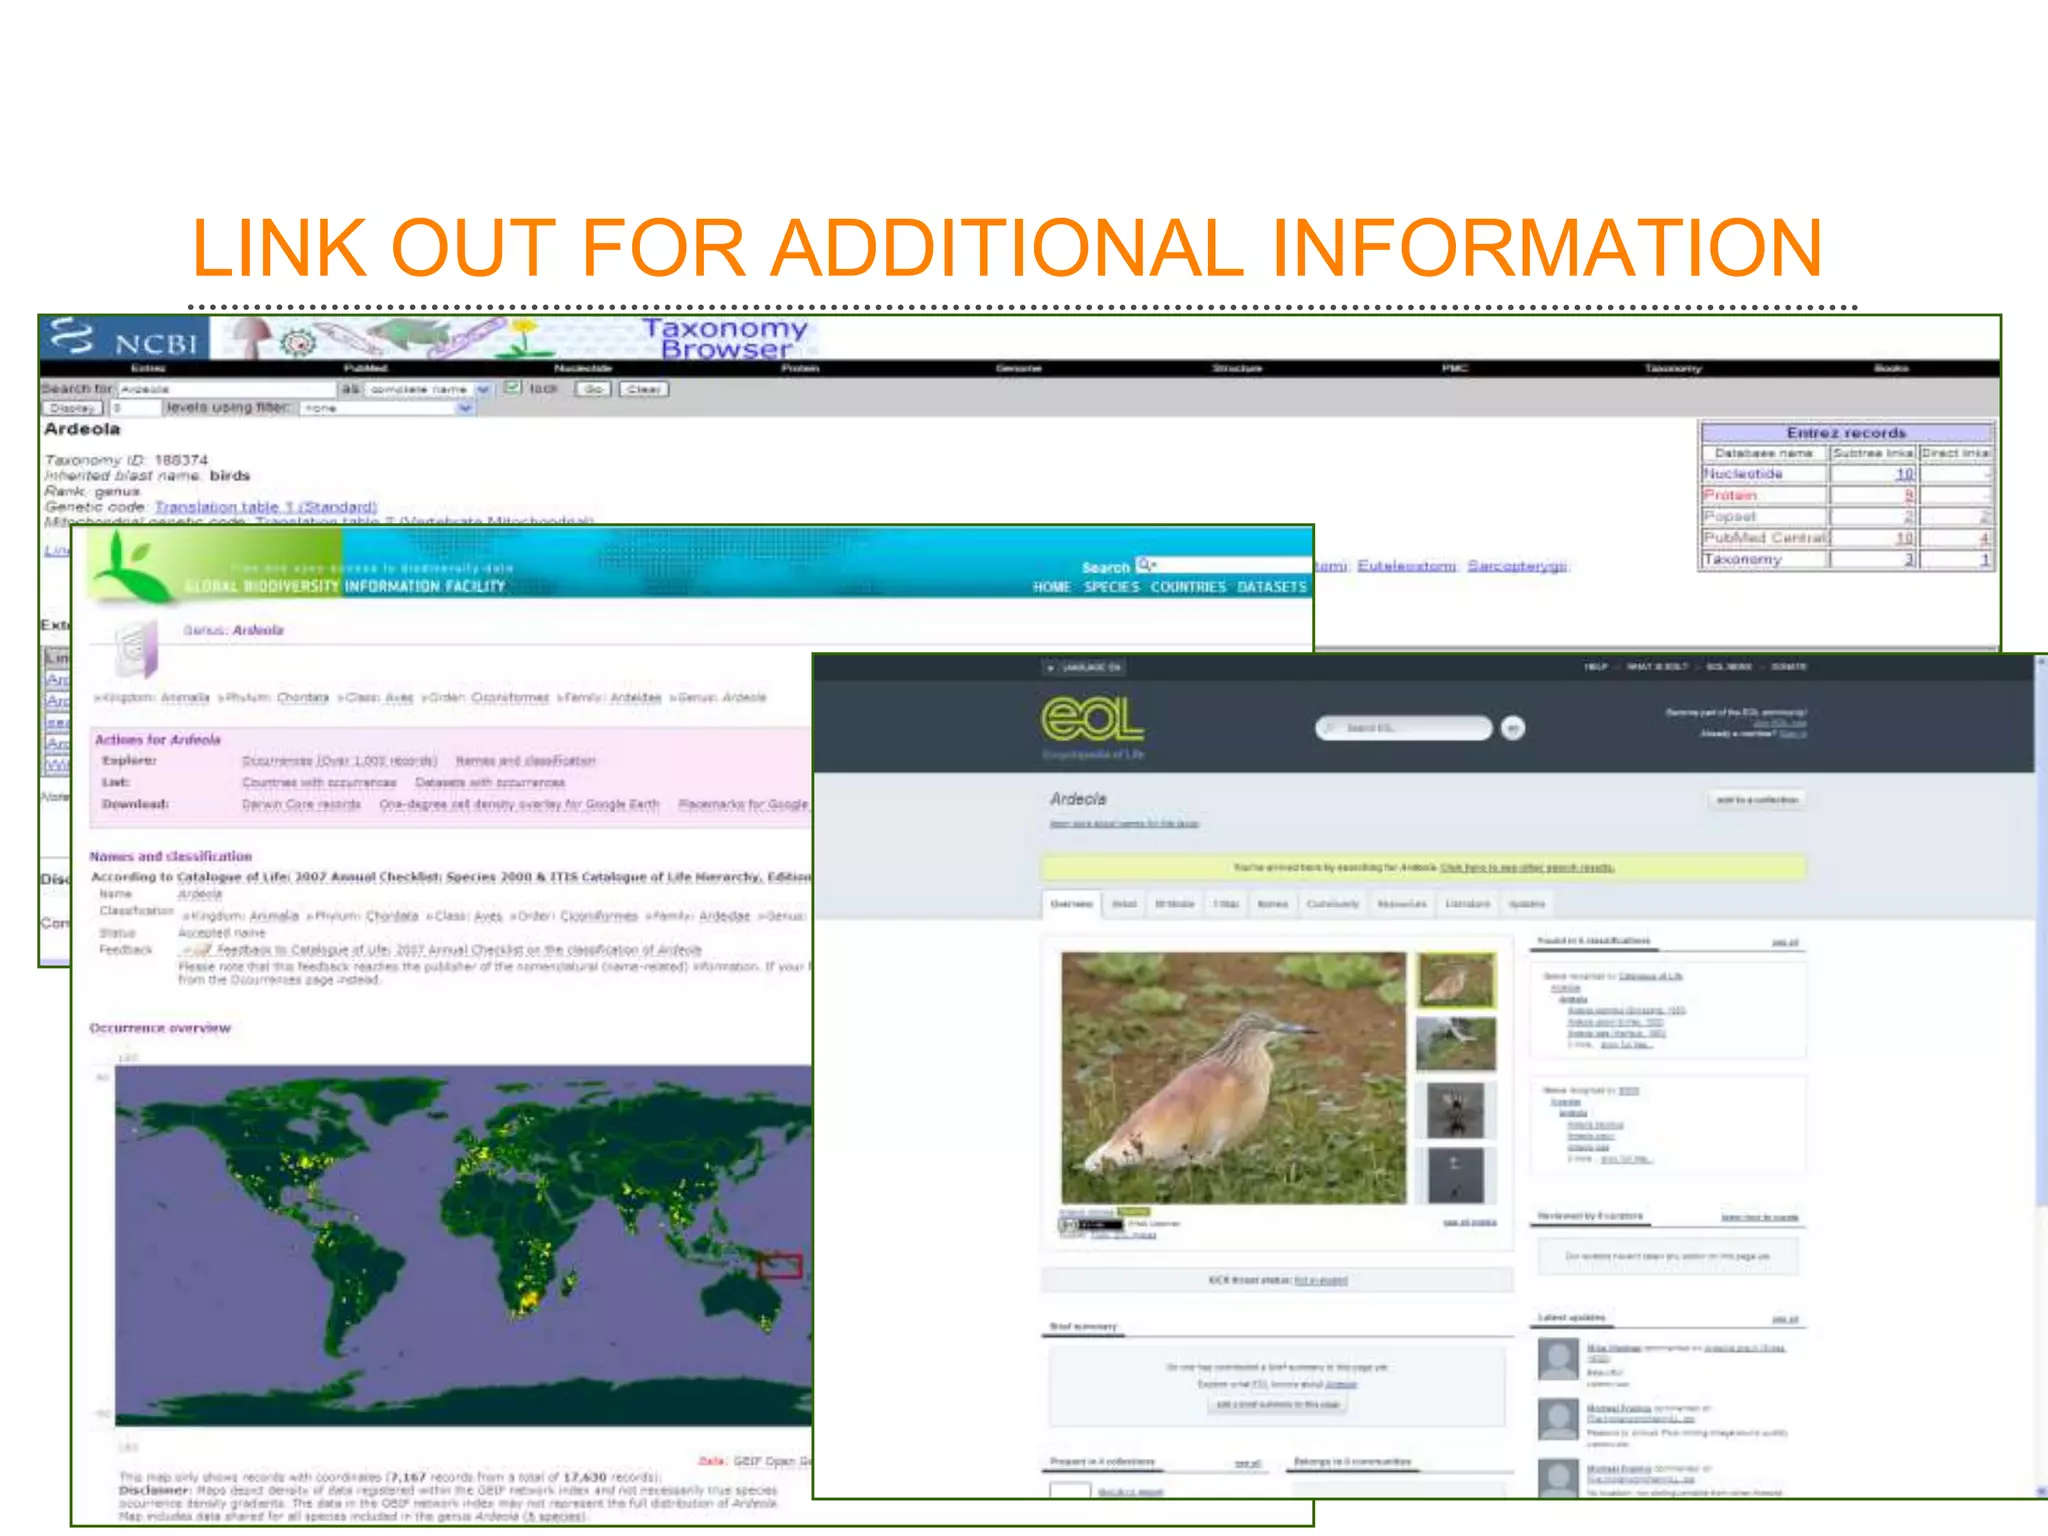This screenshot has height=1536, width=2048.
Task: Toggle the lock checkbox in NCBI search
Action: tap(513, 388)
